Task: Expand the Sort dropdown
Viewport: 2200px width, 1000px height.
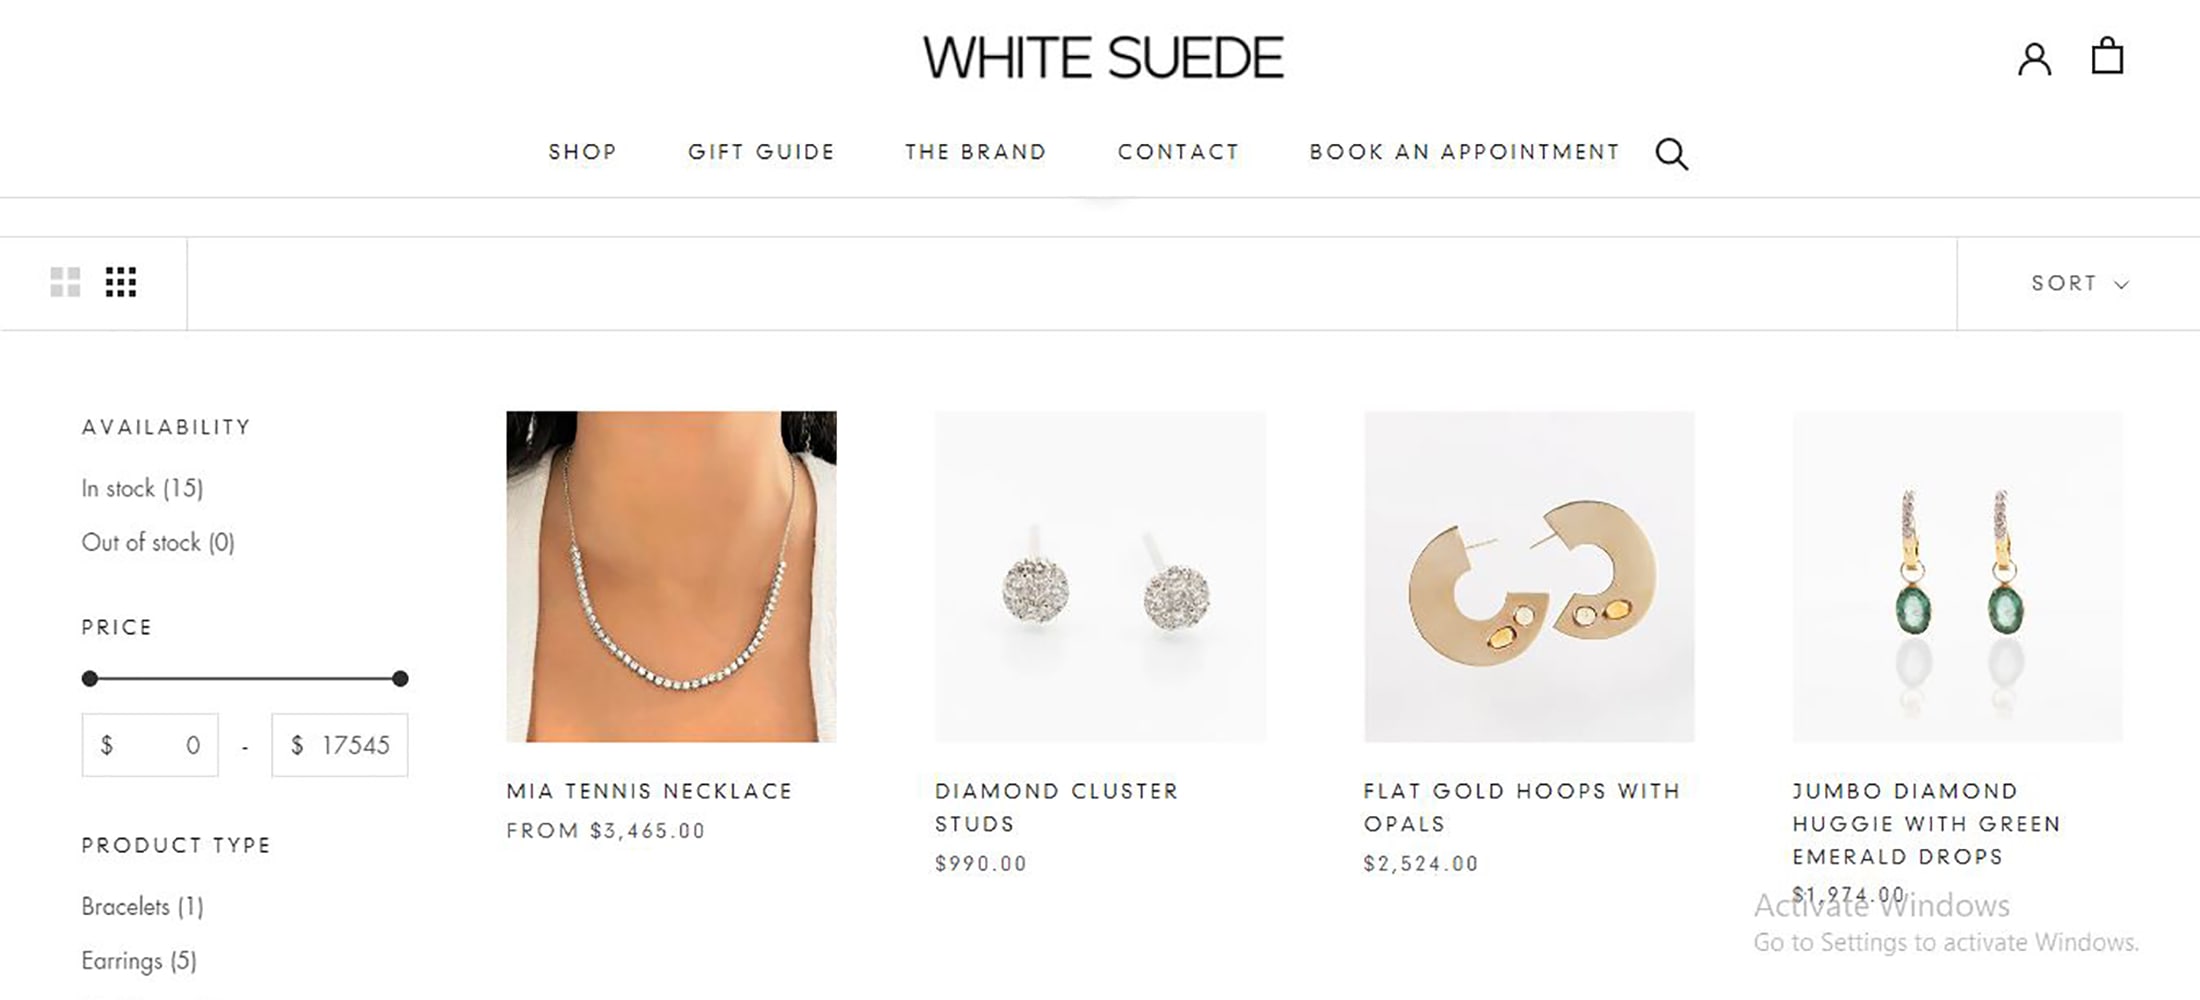Action: tap(2079, 284)
